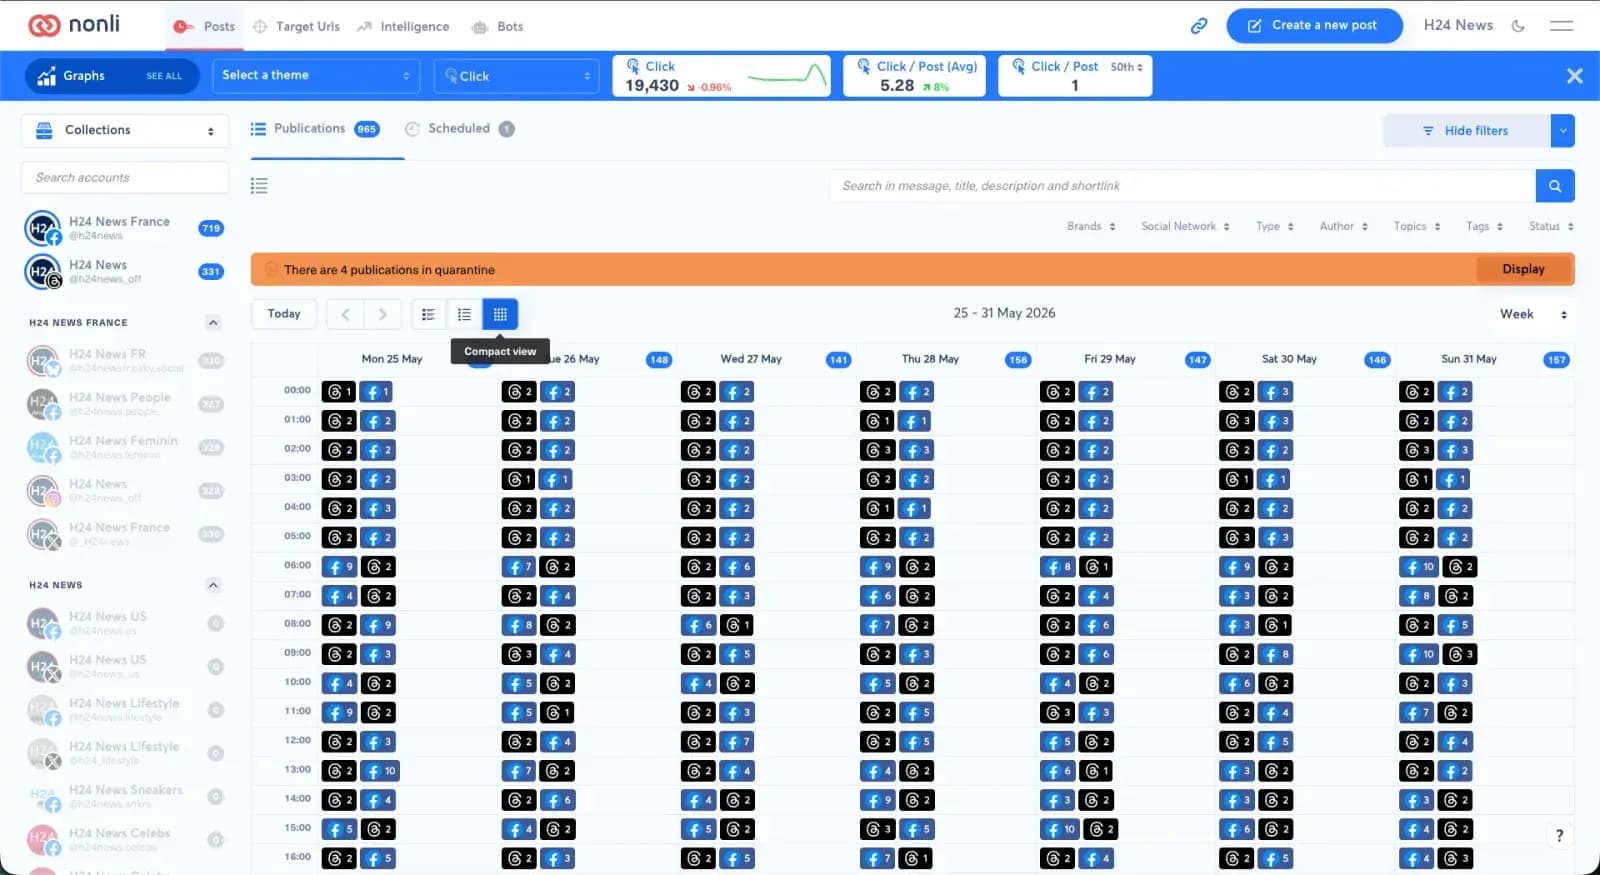
Task: Open Threads posts at 11:00 Fri 29 May
Action: (x=1057, y=713)
